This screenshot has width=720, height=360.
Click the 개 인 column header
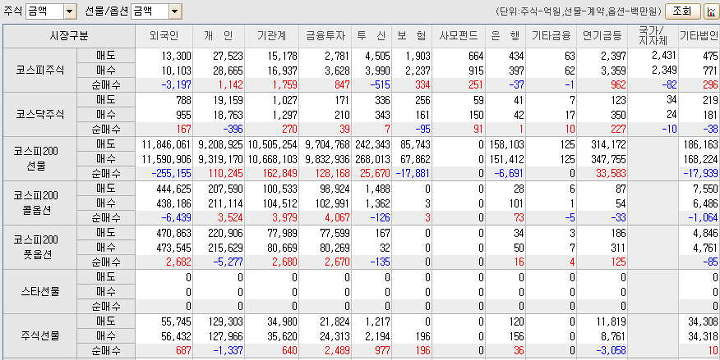point(218,36)
